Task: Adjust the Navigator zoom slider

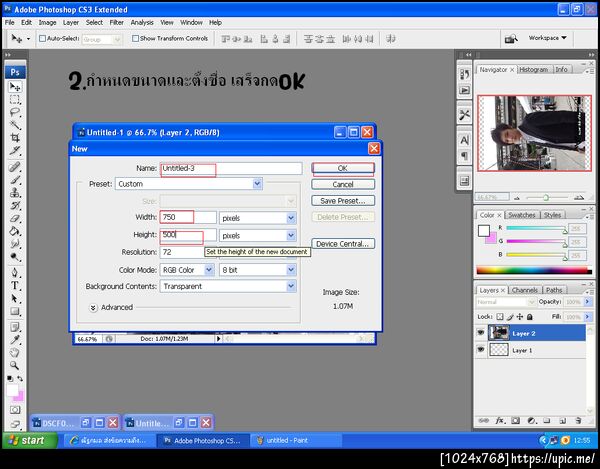Action: pos(546,197)
